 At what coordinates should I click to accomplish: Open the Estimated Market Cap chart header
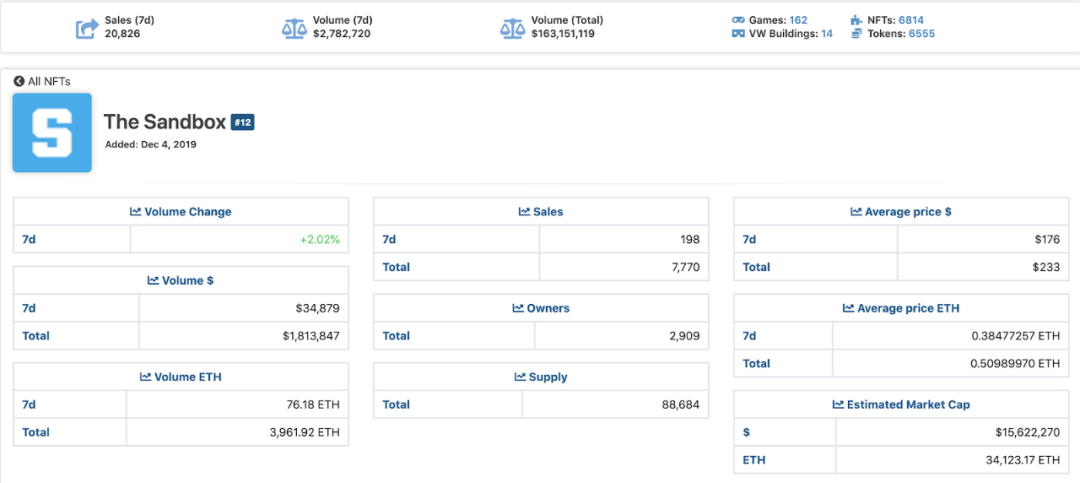coord(901,405)
